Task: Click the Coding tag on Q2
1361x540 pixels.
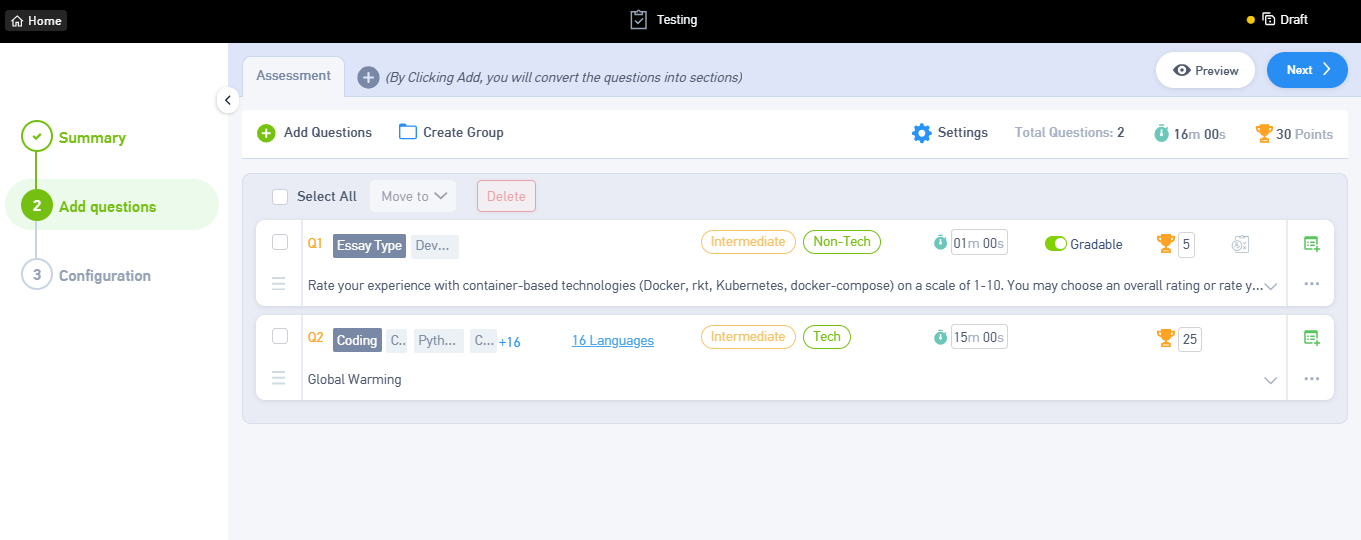Action: (x=357, y=341)
